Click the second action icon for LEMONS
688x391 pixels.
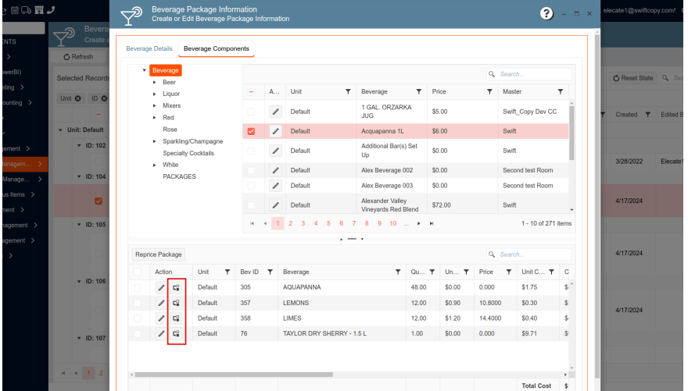tap(176, 303)
